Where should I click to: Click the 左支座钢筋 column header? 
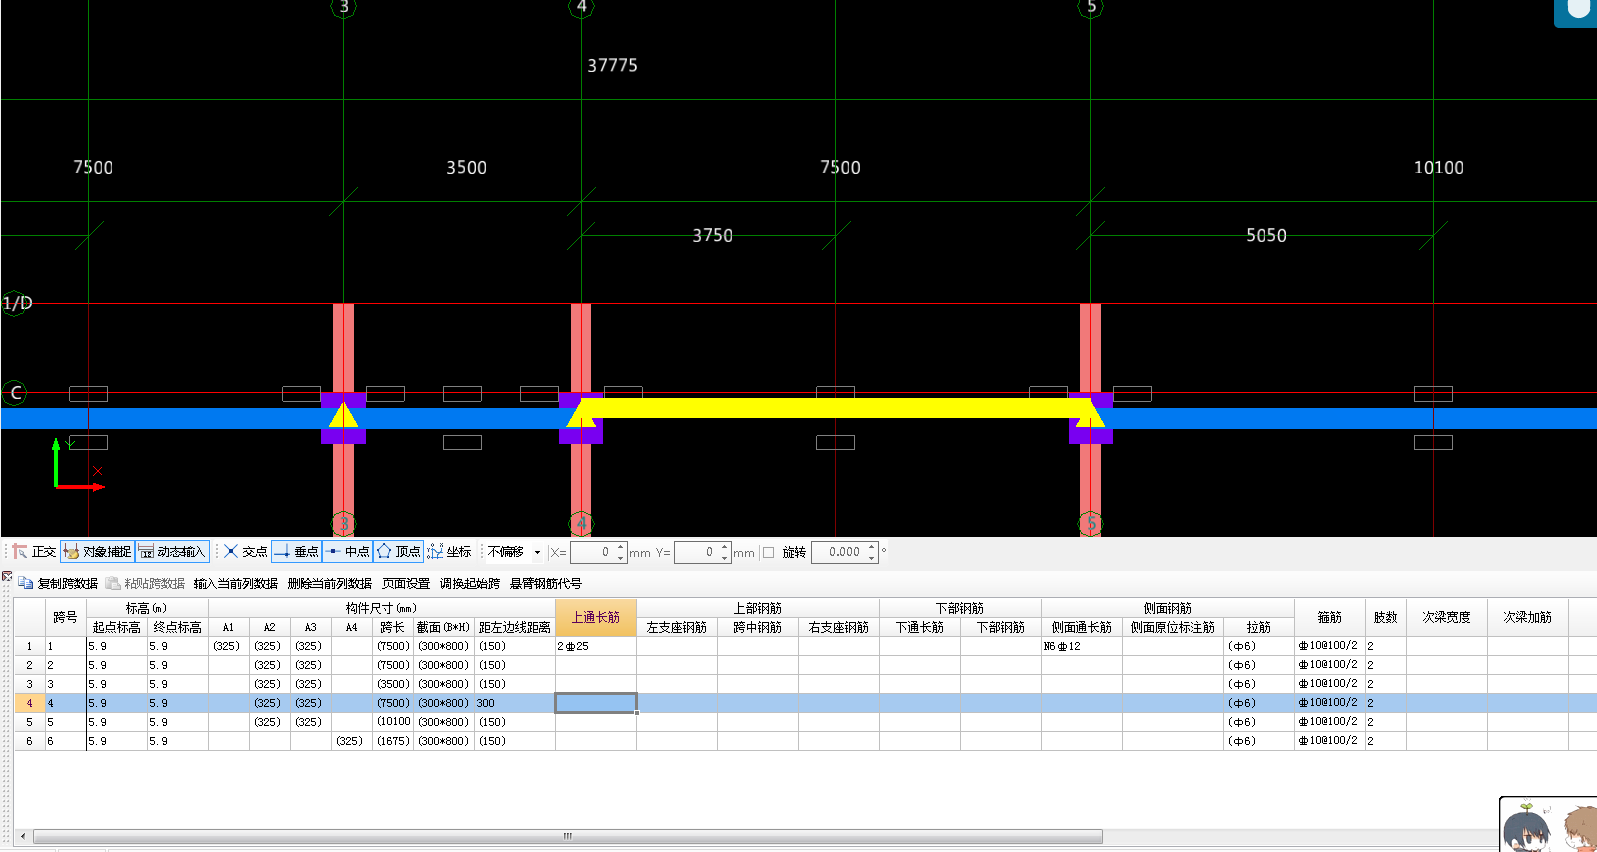pos(677,627)
